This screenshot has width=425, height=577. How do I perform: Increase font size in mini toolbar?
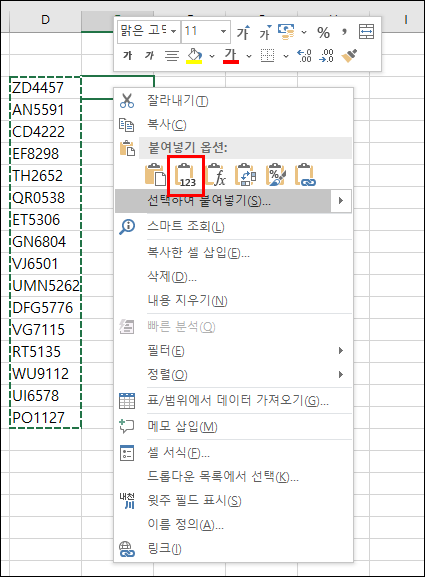click(243, 32)
